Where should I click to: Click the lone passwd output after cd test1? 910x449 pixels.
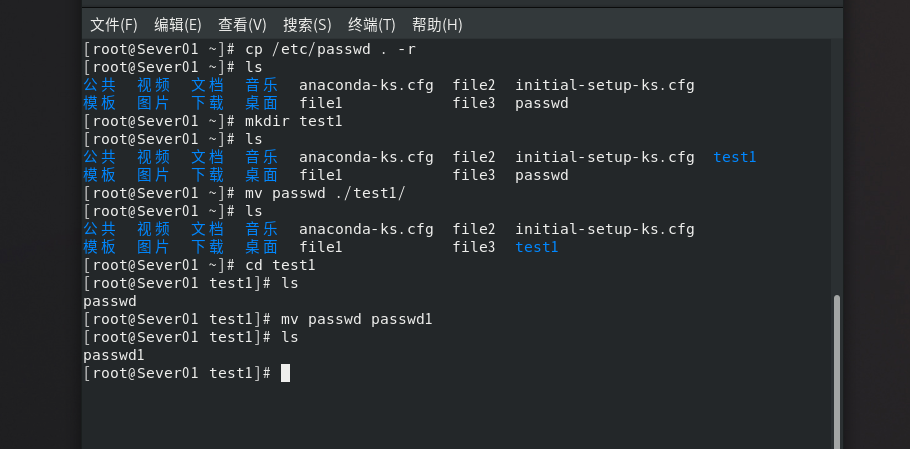(x=109, y=301)
